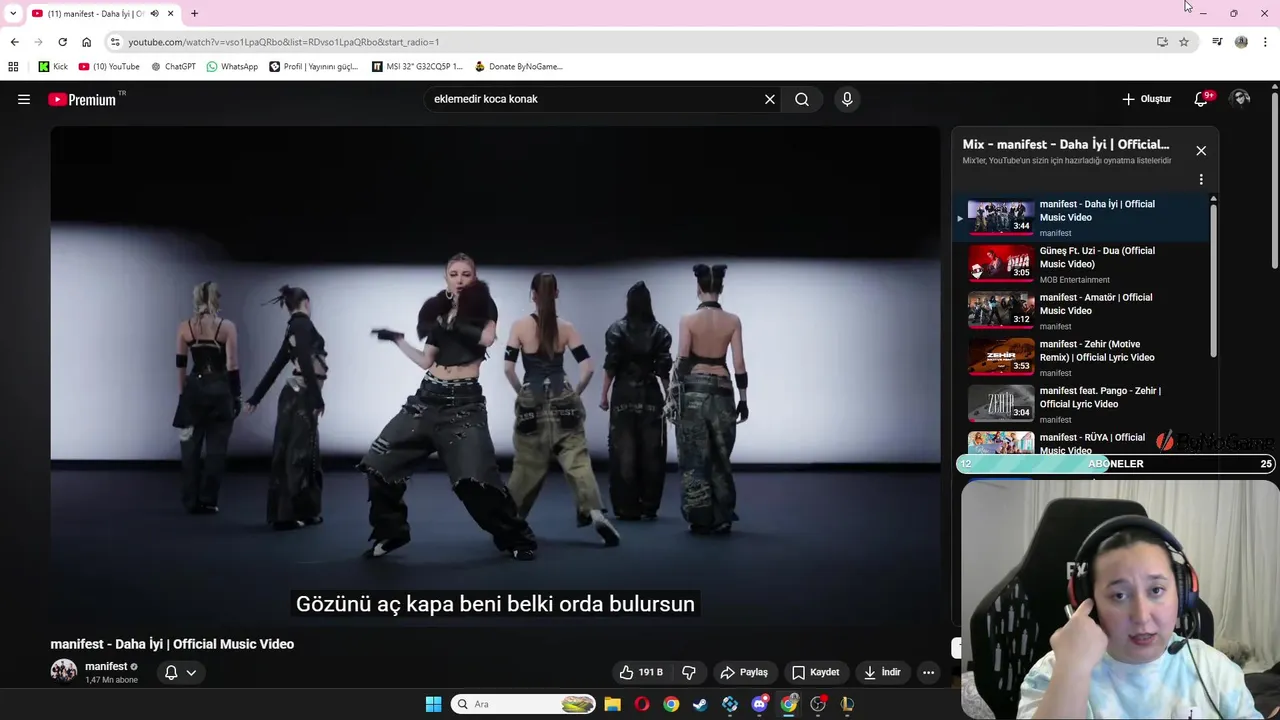View site information icon in address bar

115,42
